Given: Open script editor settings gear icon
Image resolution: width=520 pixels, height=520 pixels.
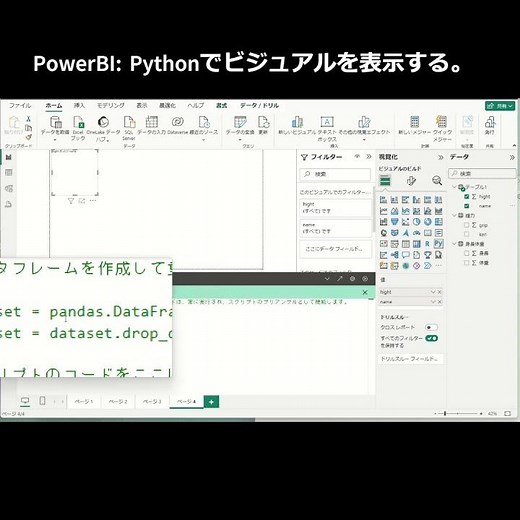Looking at the screenshot, I should [x=352, y=279].
